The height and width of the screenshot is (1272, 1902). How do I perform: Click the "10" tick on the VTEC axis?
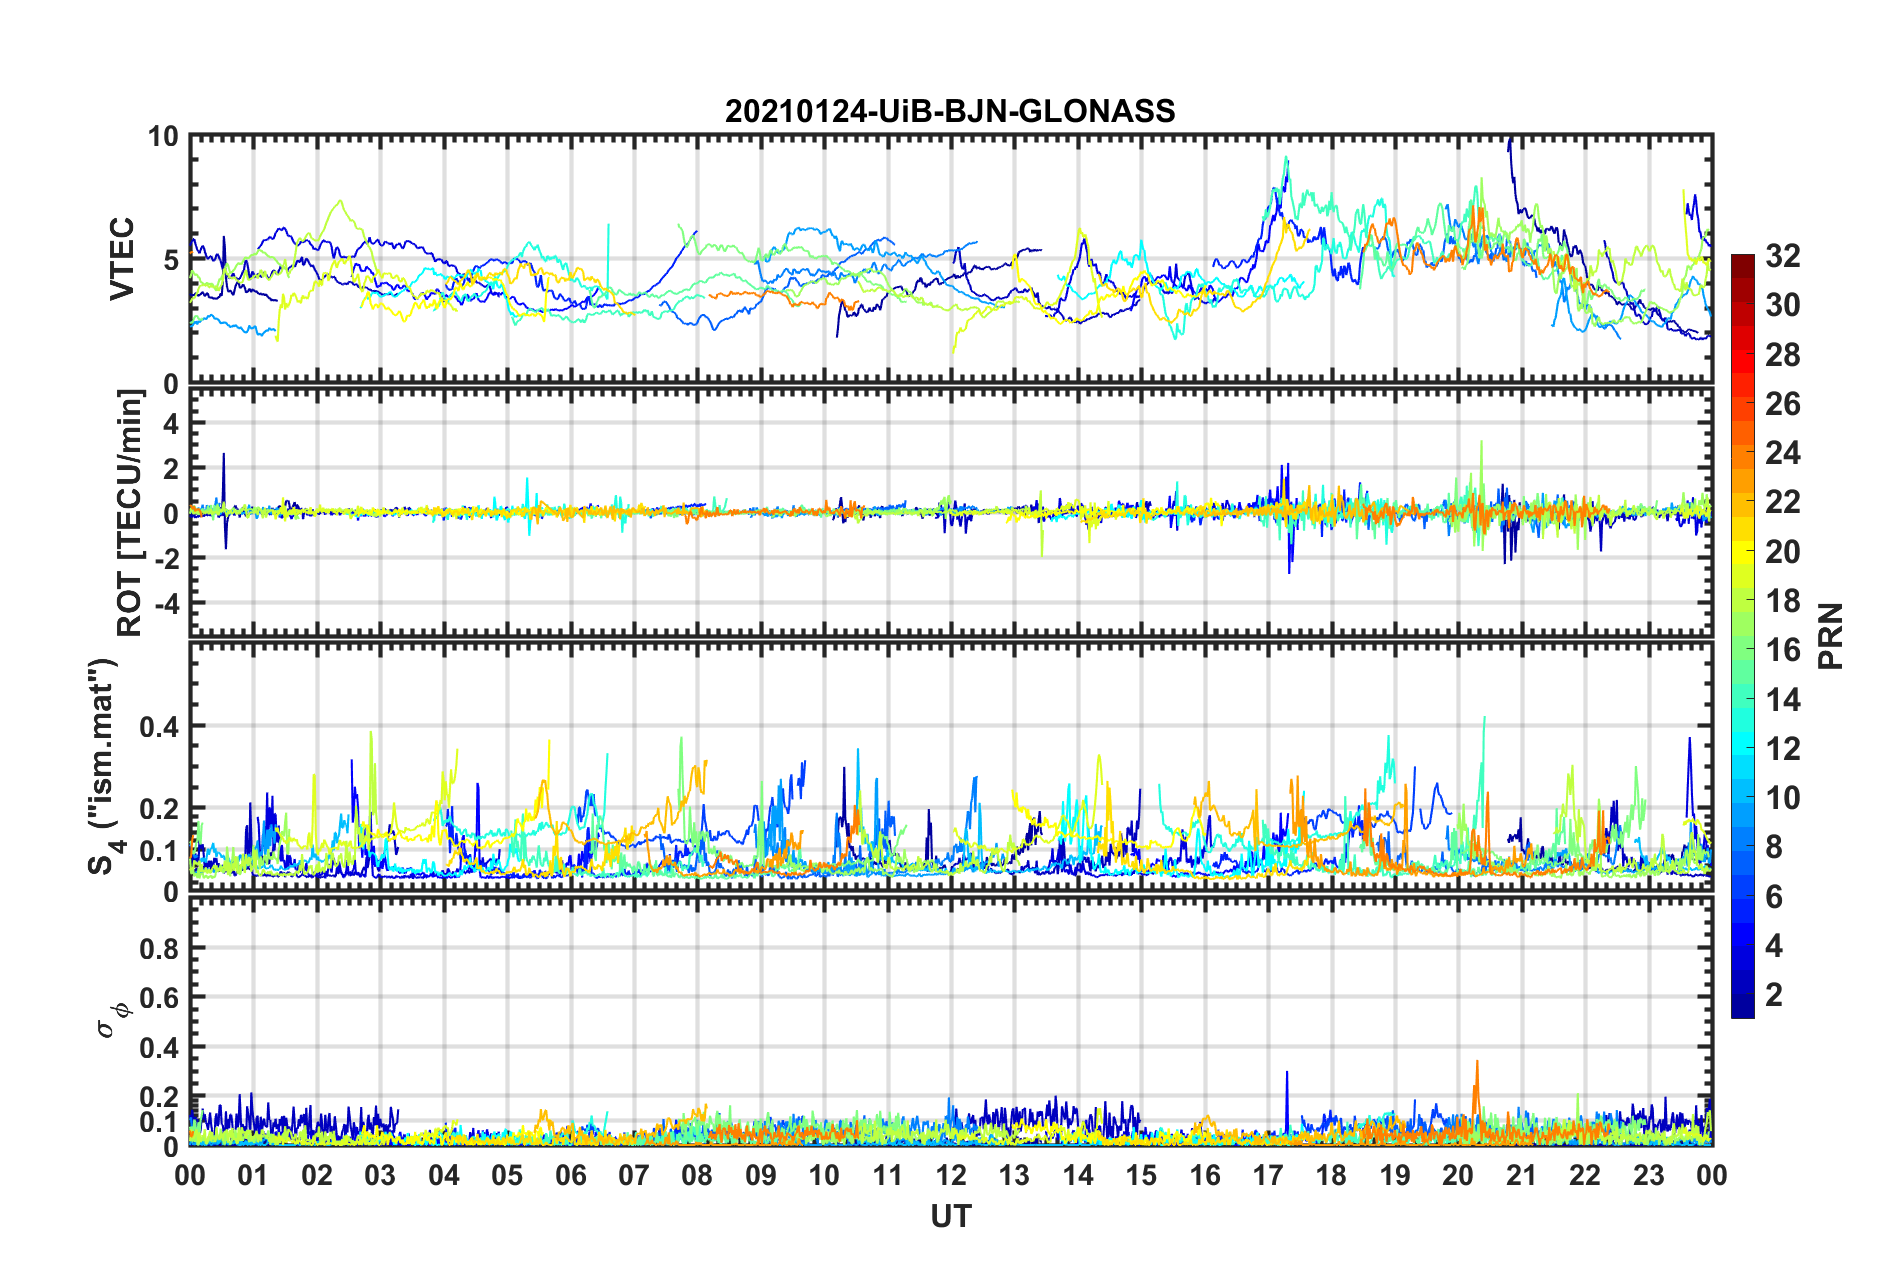click(163, 136)
